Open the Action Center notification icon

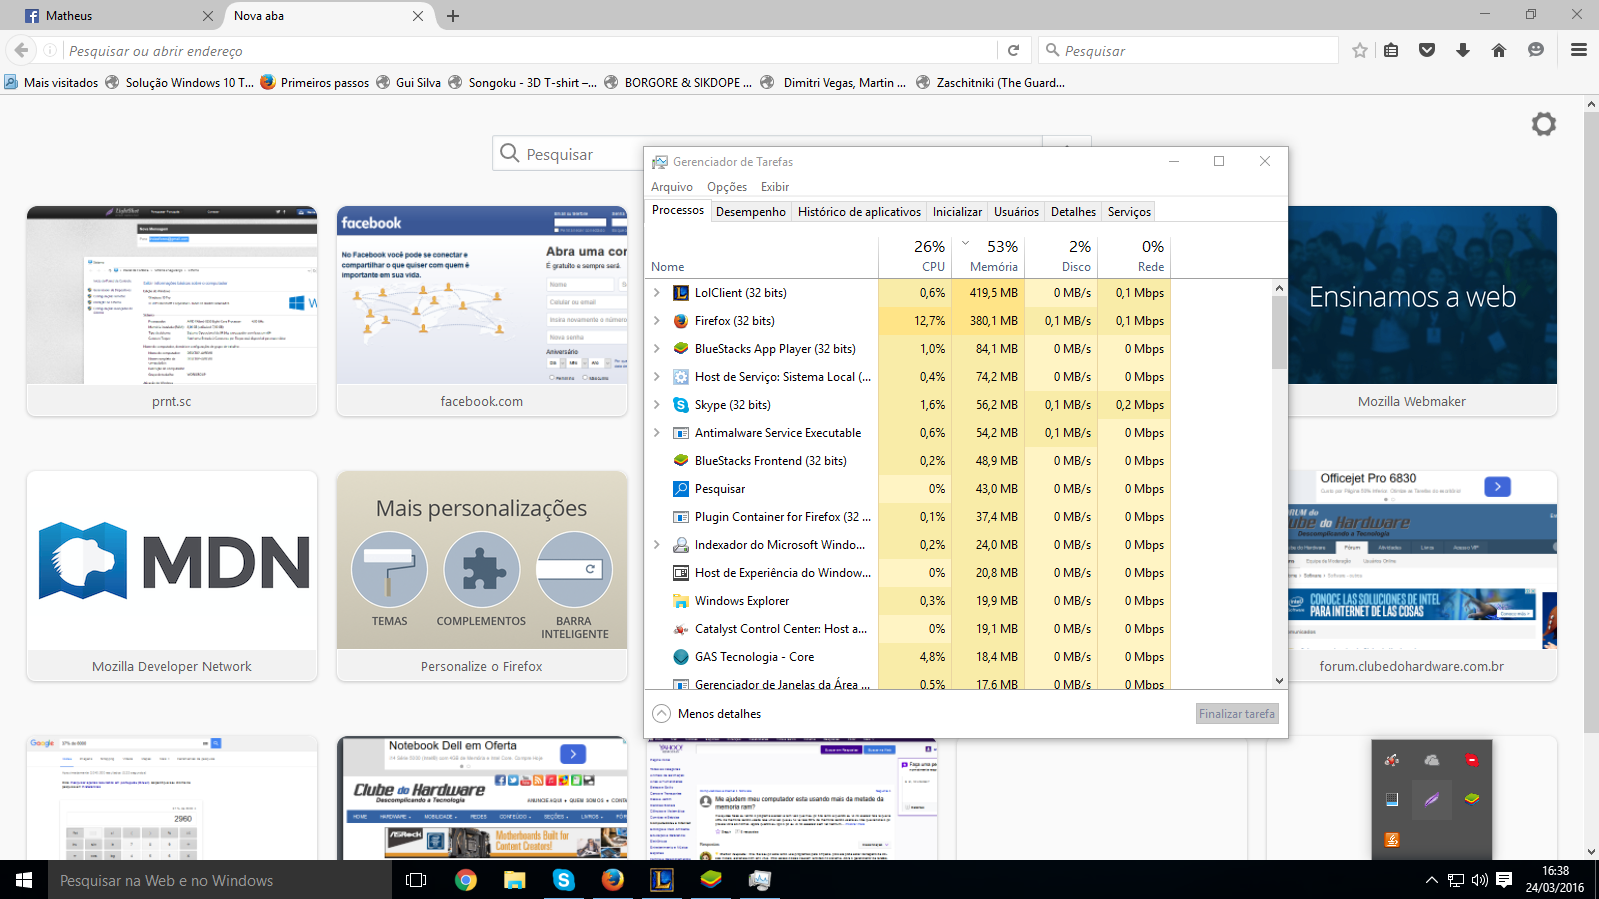click(1504, 880)
